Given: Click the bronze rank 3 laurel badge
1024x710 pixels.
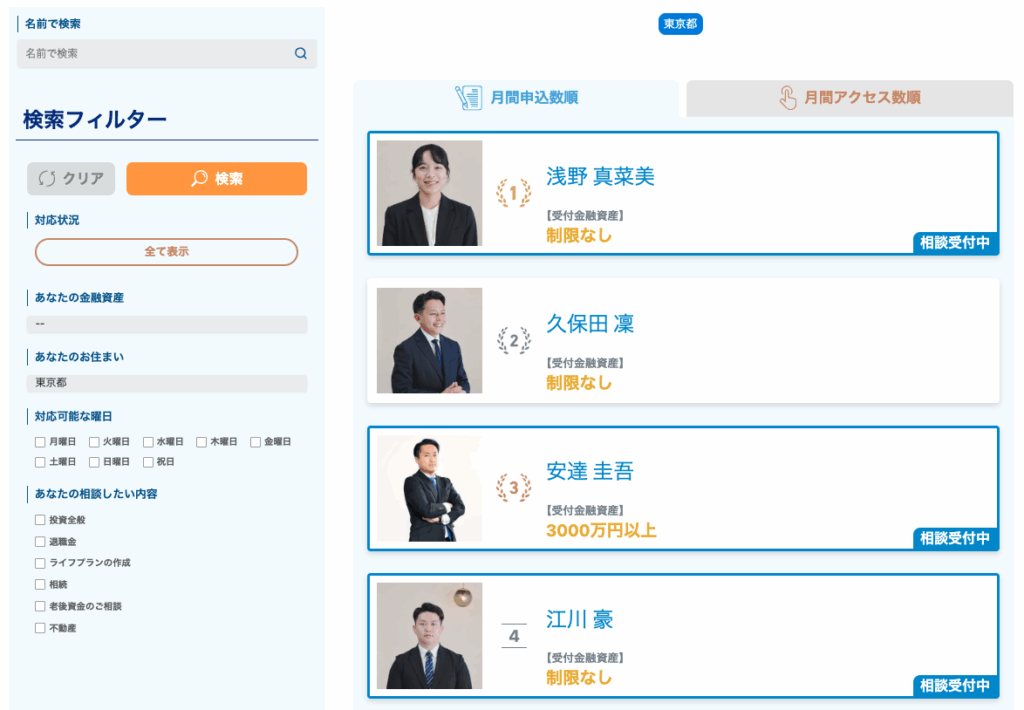Looking at the screenshot, I should (514, 488).
